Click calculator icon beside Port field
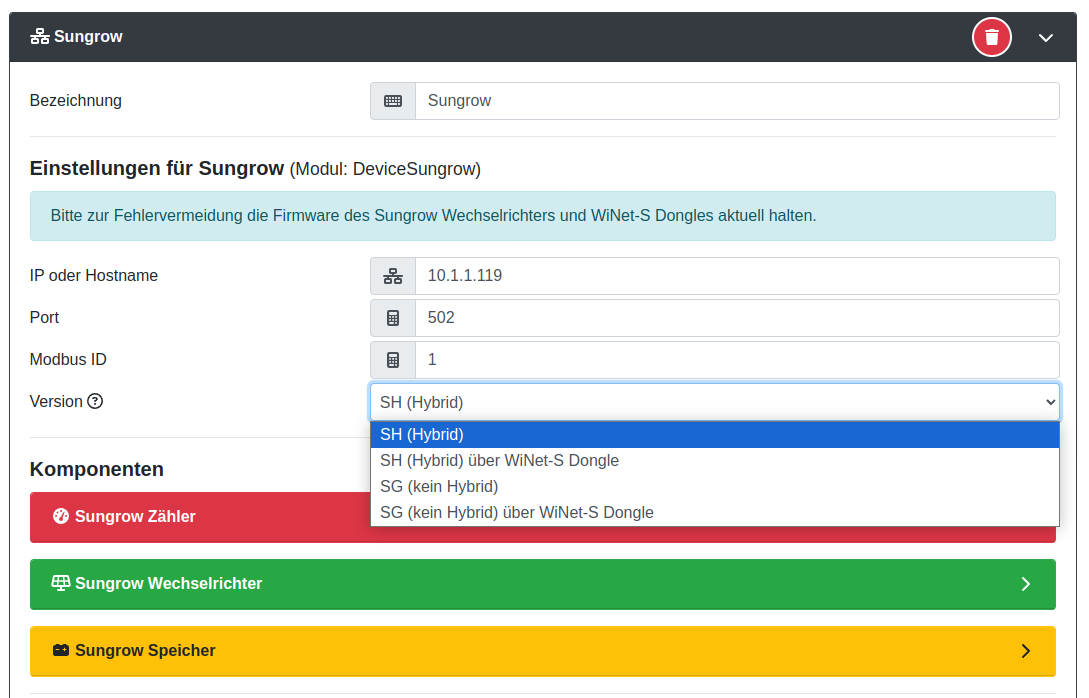 [x=393, y=317]
